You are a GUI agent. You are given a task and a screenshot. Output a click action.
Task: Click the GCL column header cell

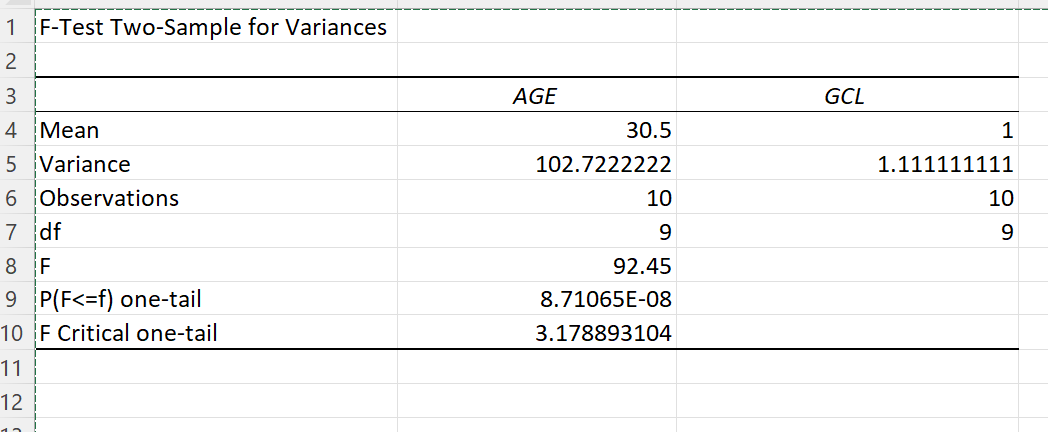(x=847, y=95)
